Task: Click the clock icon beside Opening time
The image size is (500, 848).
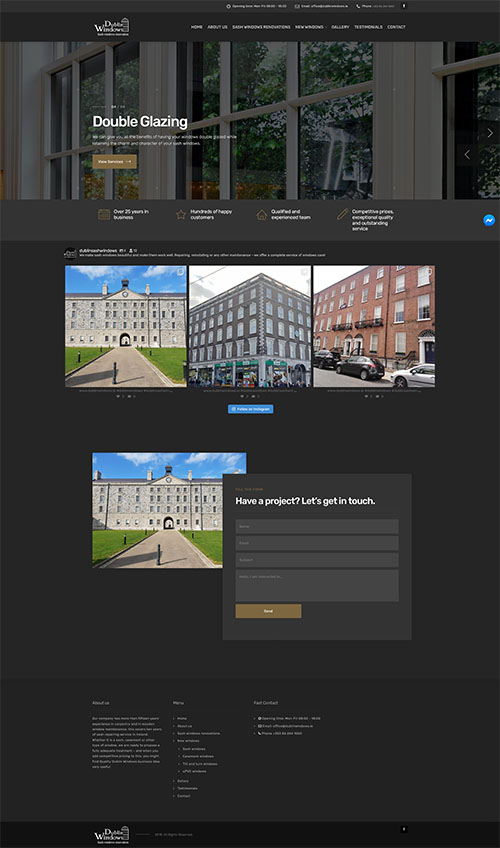Action: click(228, 6)
